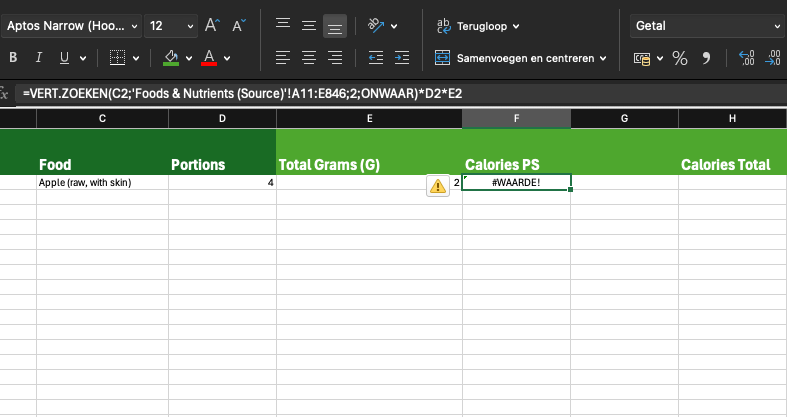
Task: Decrease decimal places
Action: [772, 58]
